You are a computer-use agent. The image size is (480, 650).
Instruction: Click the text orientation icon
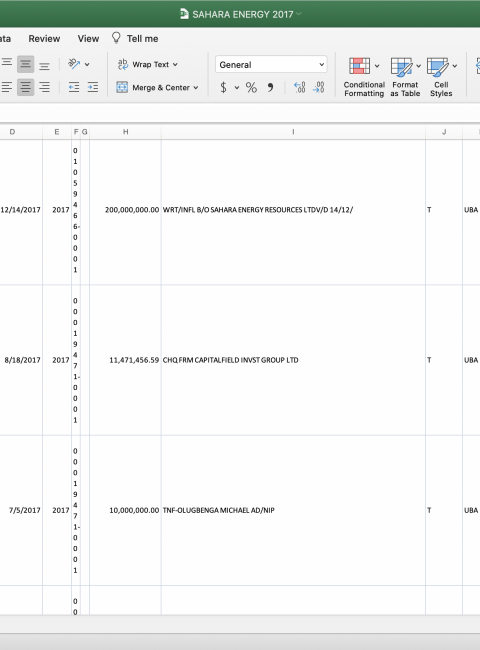pyautogui.click(x=74, y=64)
